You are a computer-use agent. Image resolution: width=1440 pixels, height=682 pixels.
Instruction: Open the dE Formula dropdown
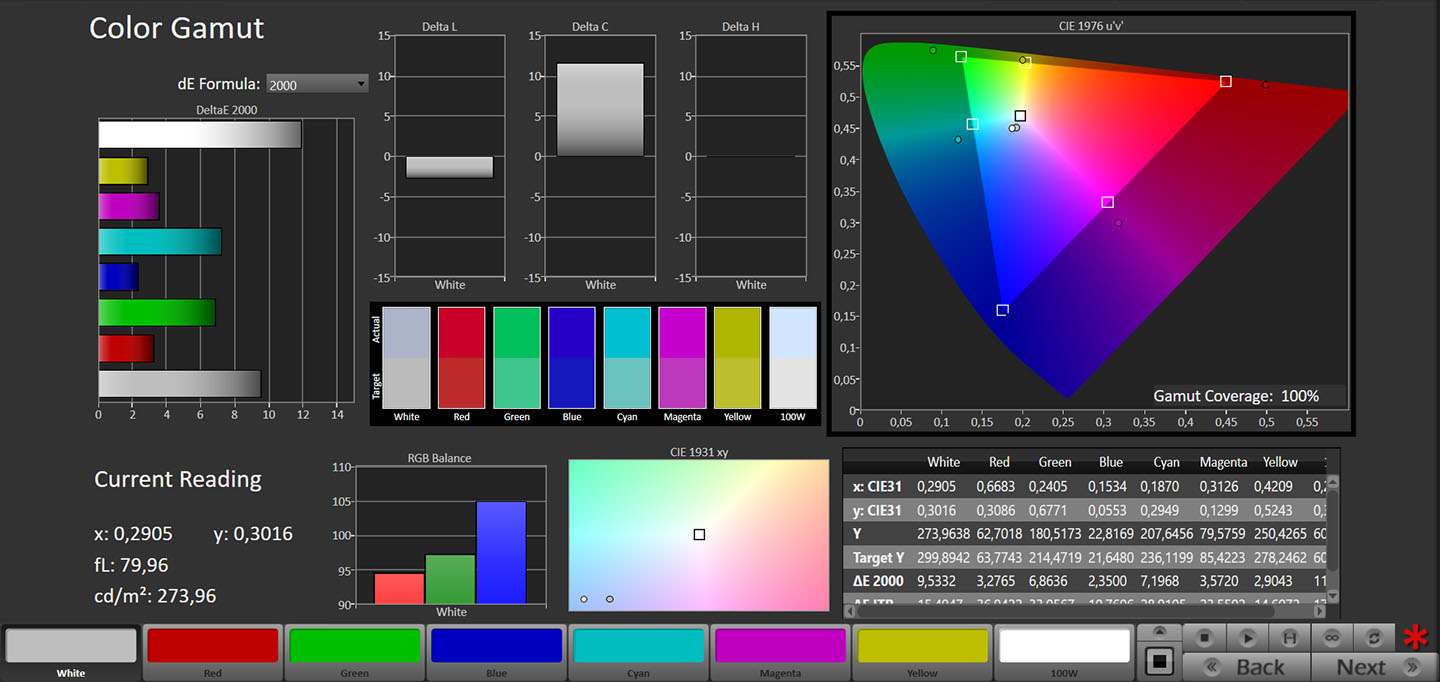(x=317, y=85)
